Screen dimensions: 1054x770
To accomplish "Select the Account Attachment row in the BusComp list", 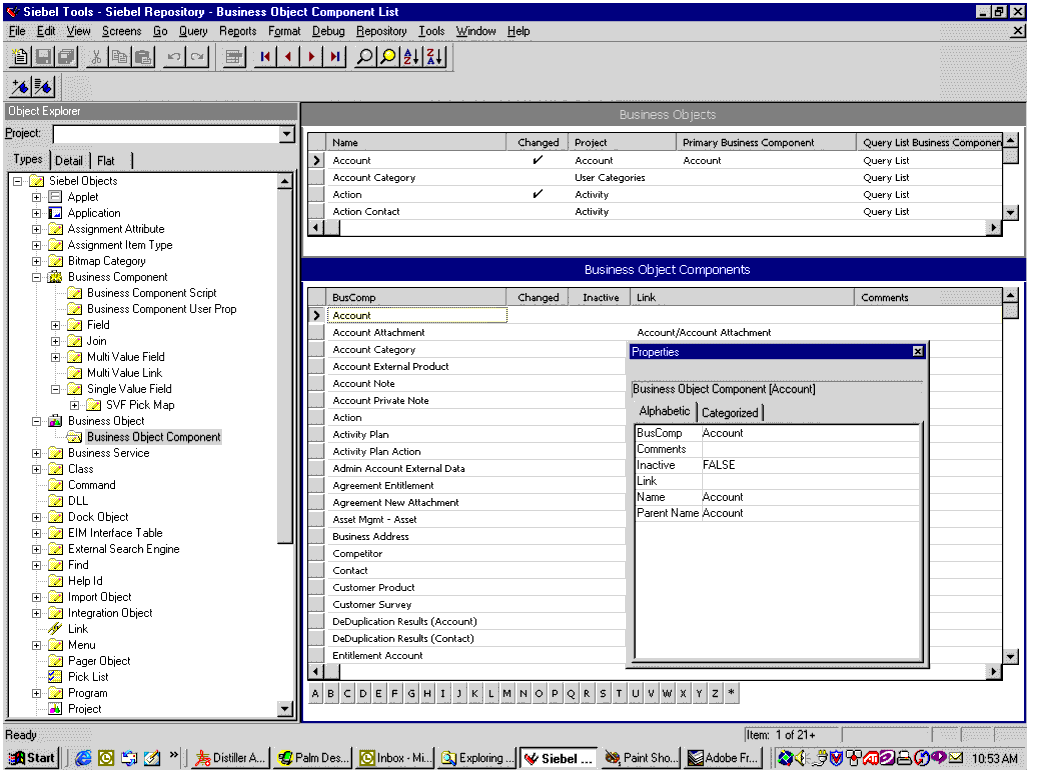I will (x=378, y=332).
